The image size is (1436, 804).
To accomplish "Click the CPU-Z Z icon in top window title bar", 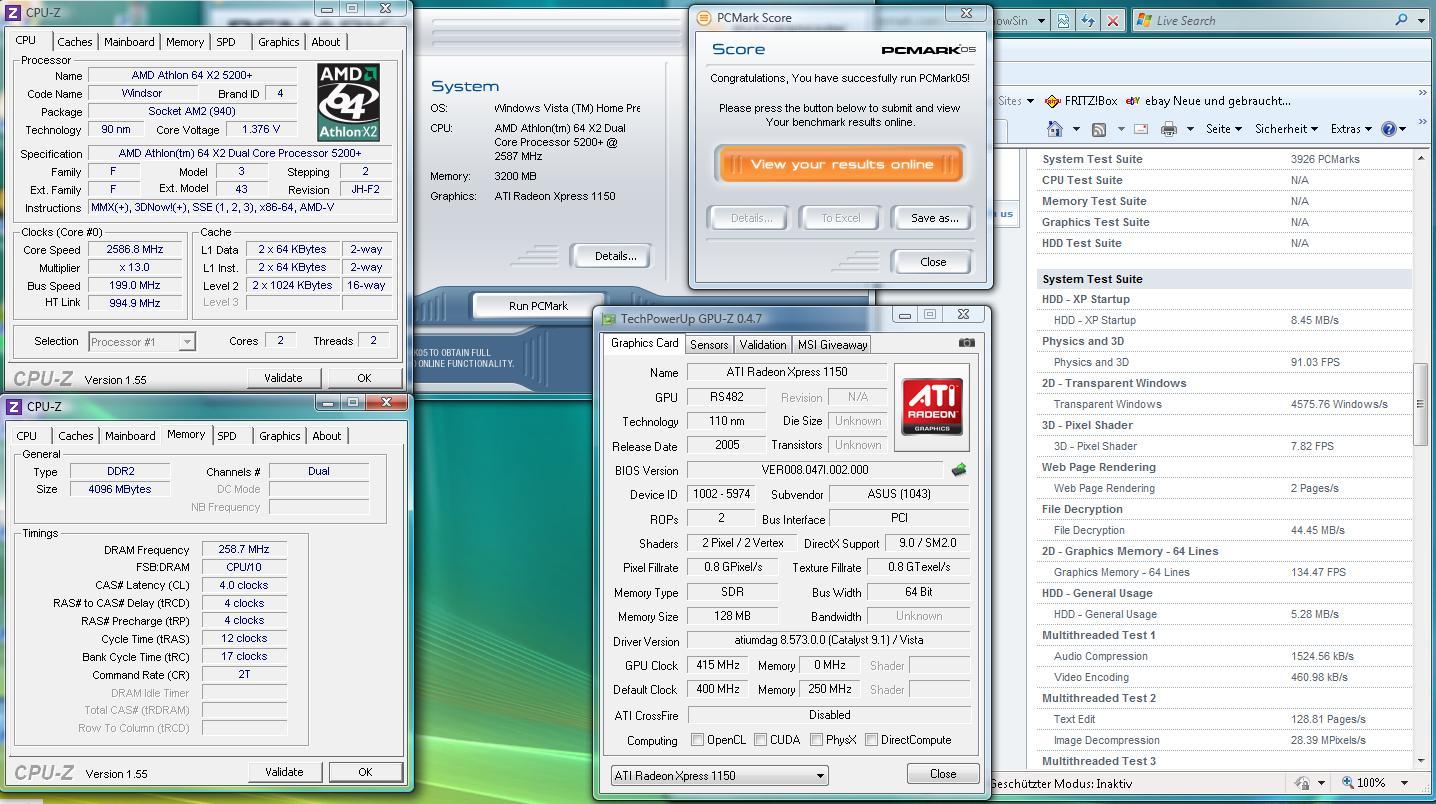I will [x=14, y=11].
